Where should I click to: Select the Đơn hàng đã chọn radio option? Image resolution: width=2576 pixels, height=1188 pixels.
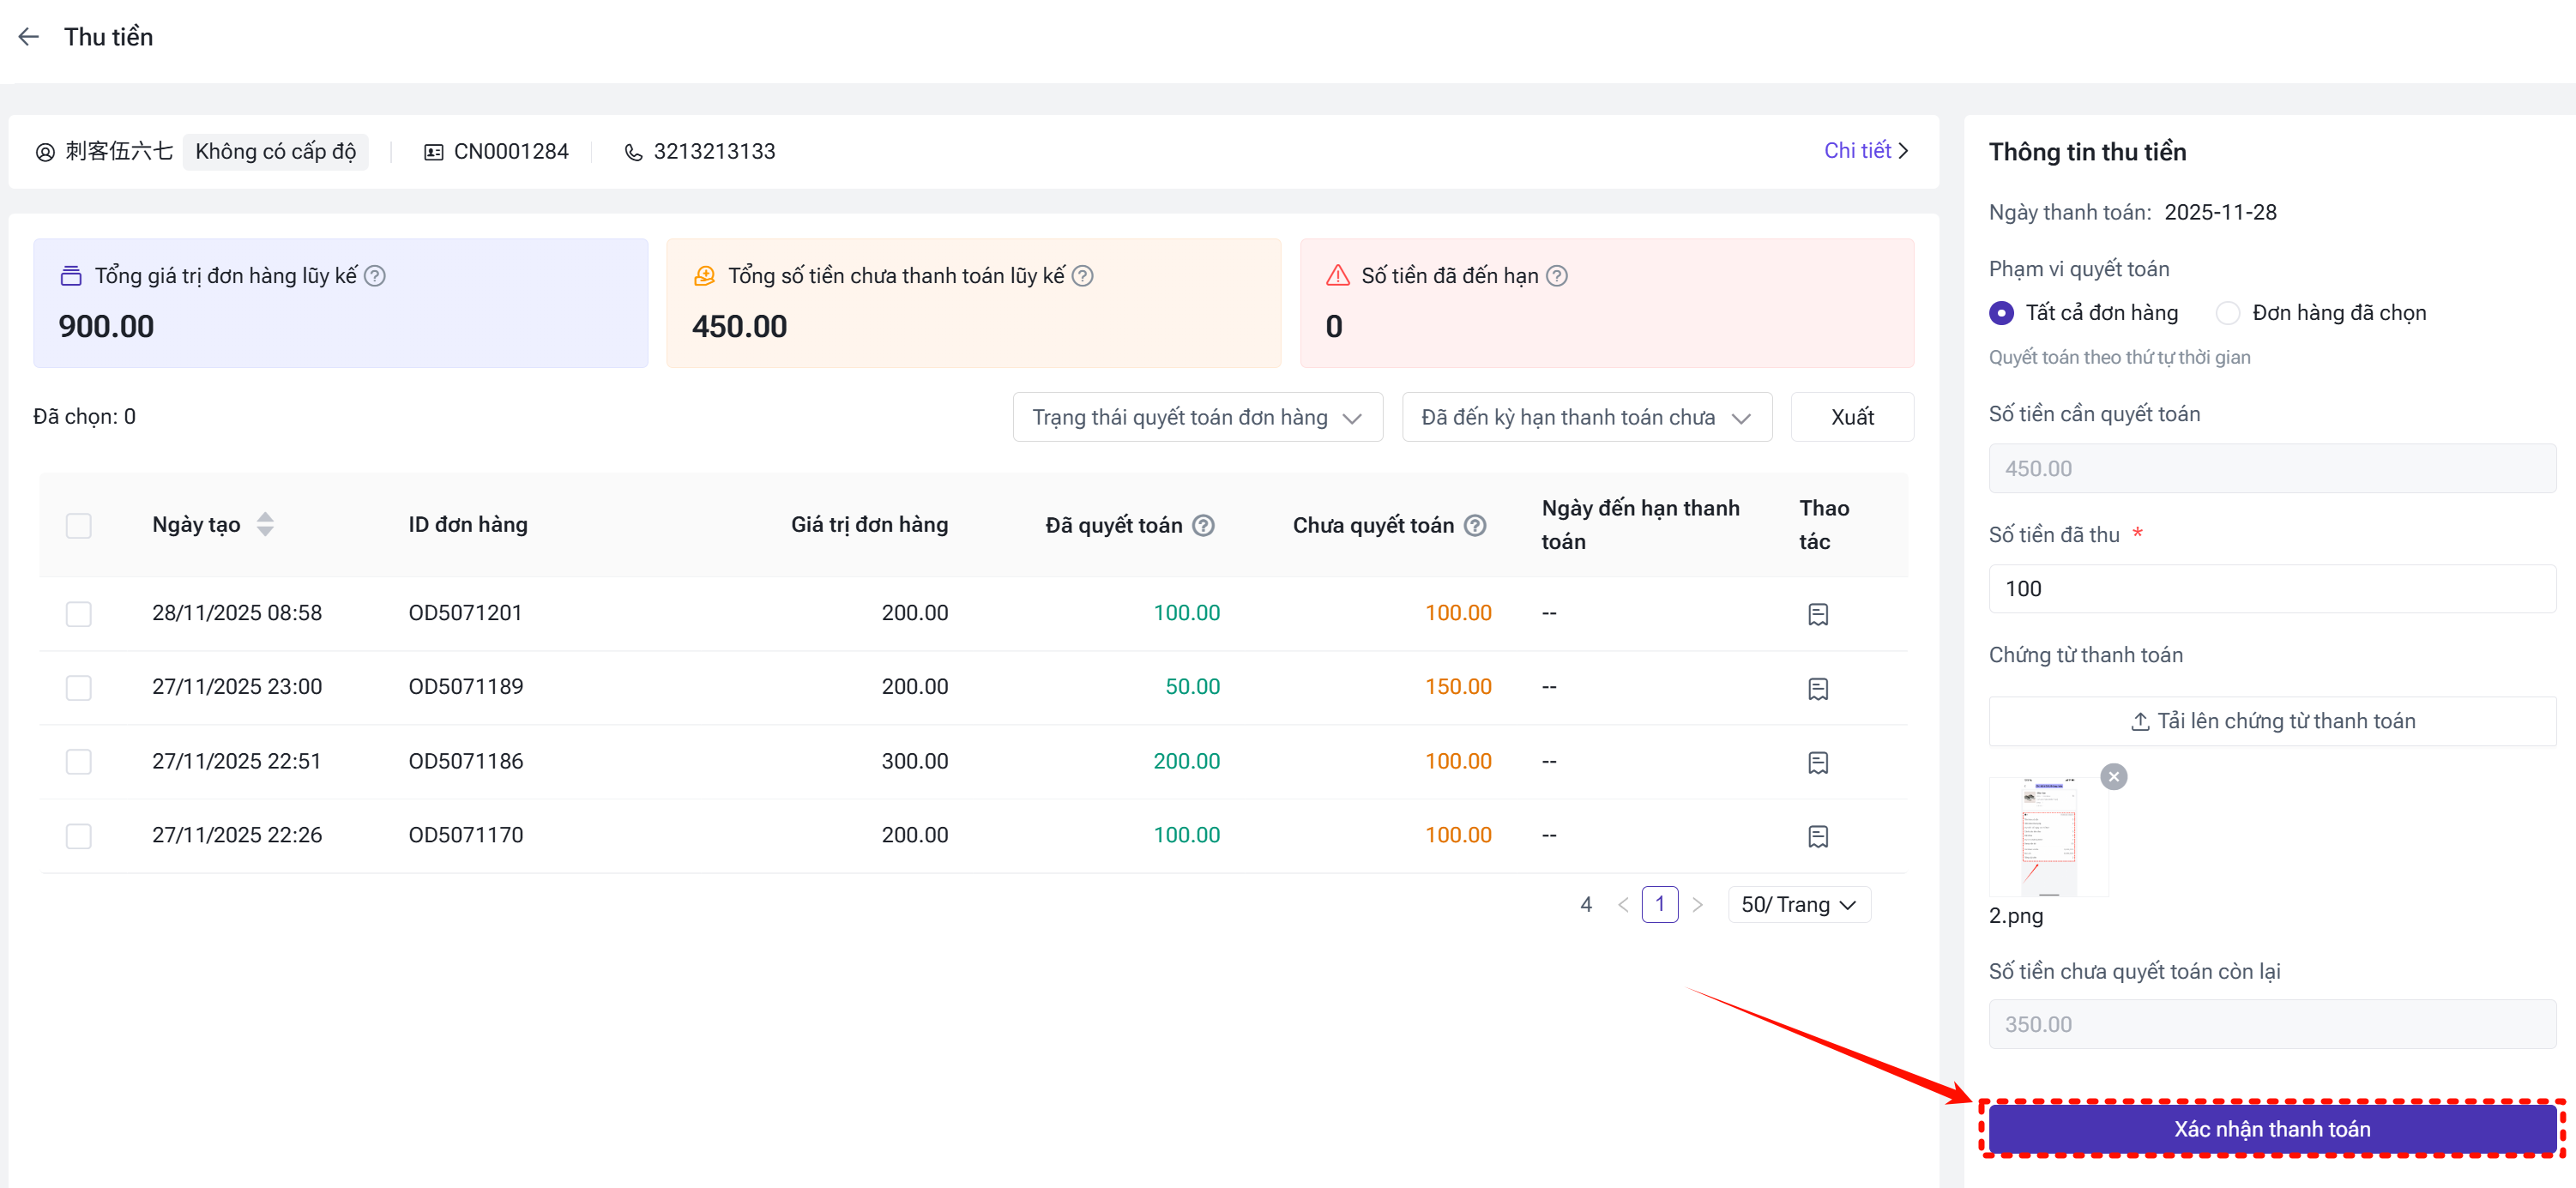[2227, 313]
